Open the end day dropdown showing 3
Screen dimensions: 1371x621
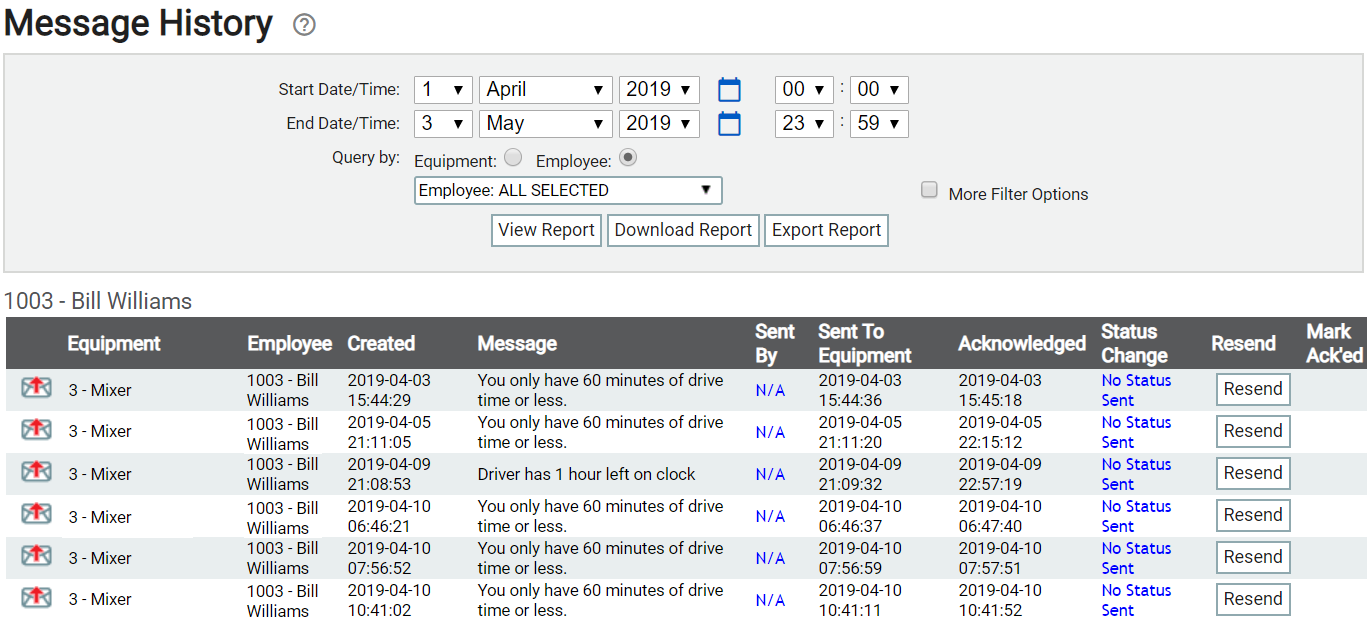[x=443, y=124]
